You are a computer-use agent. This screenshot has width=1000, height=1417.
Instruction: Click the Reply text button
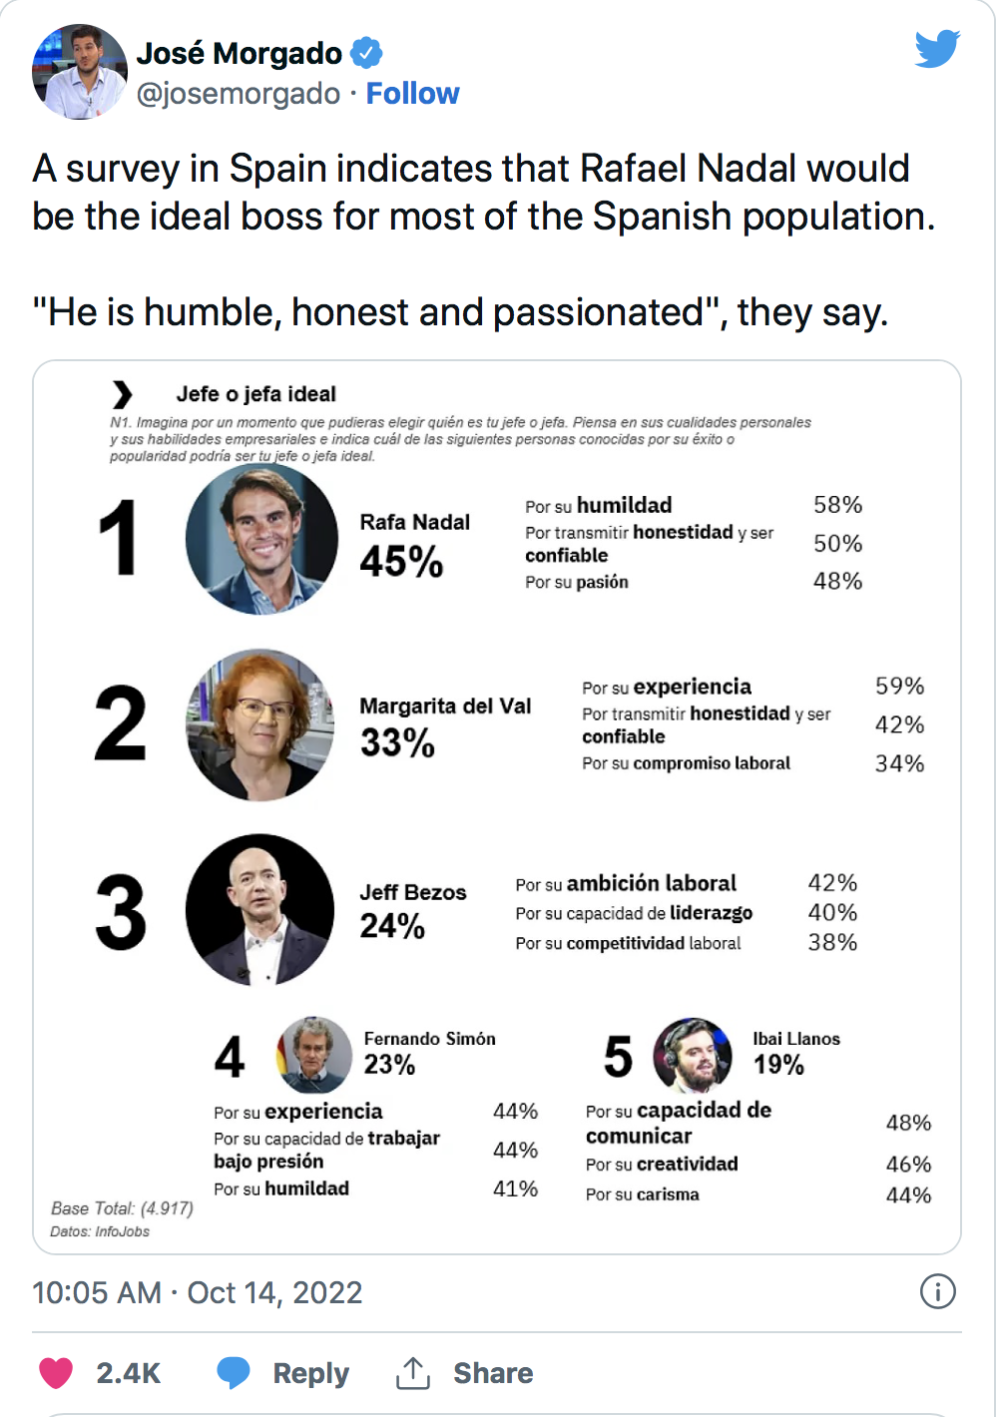[311, 1373]
